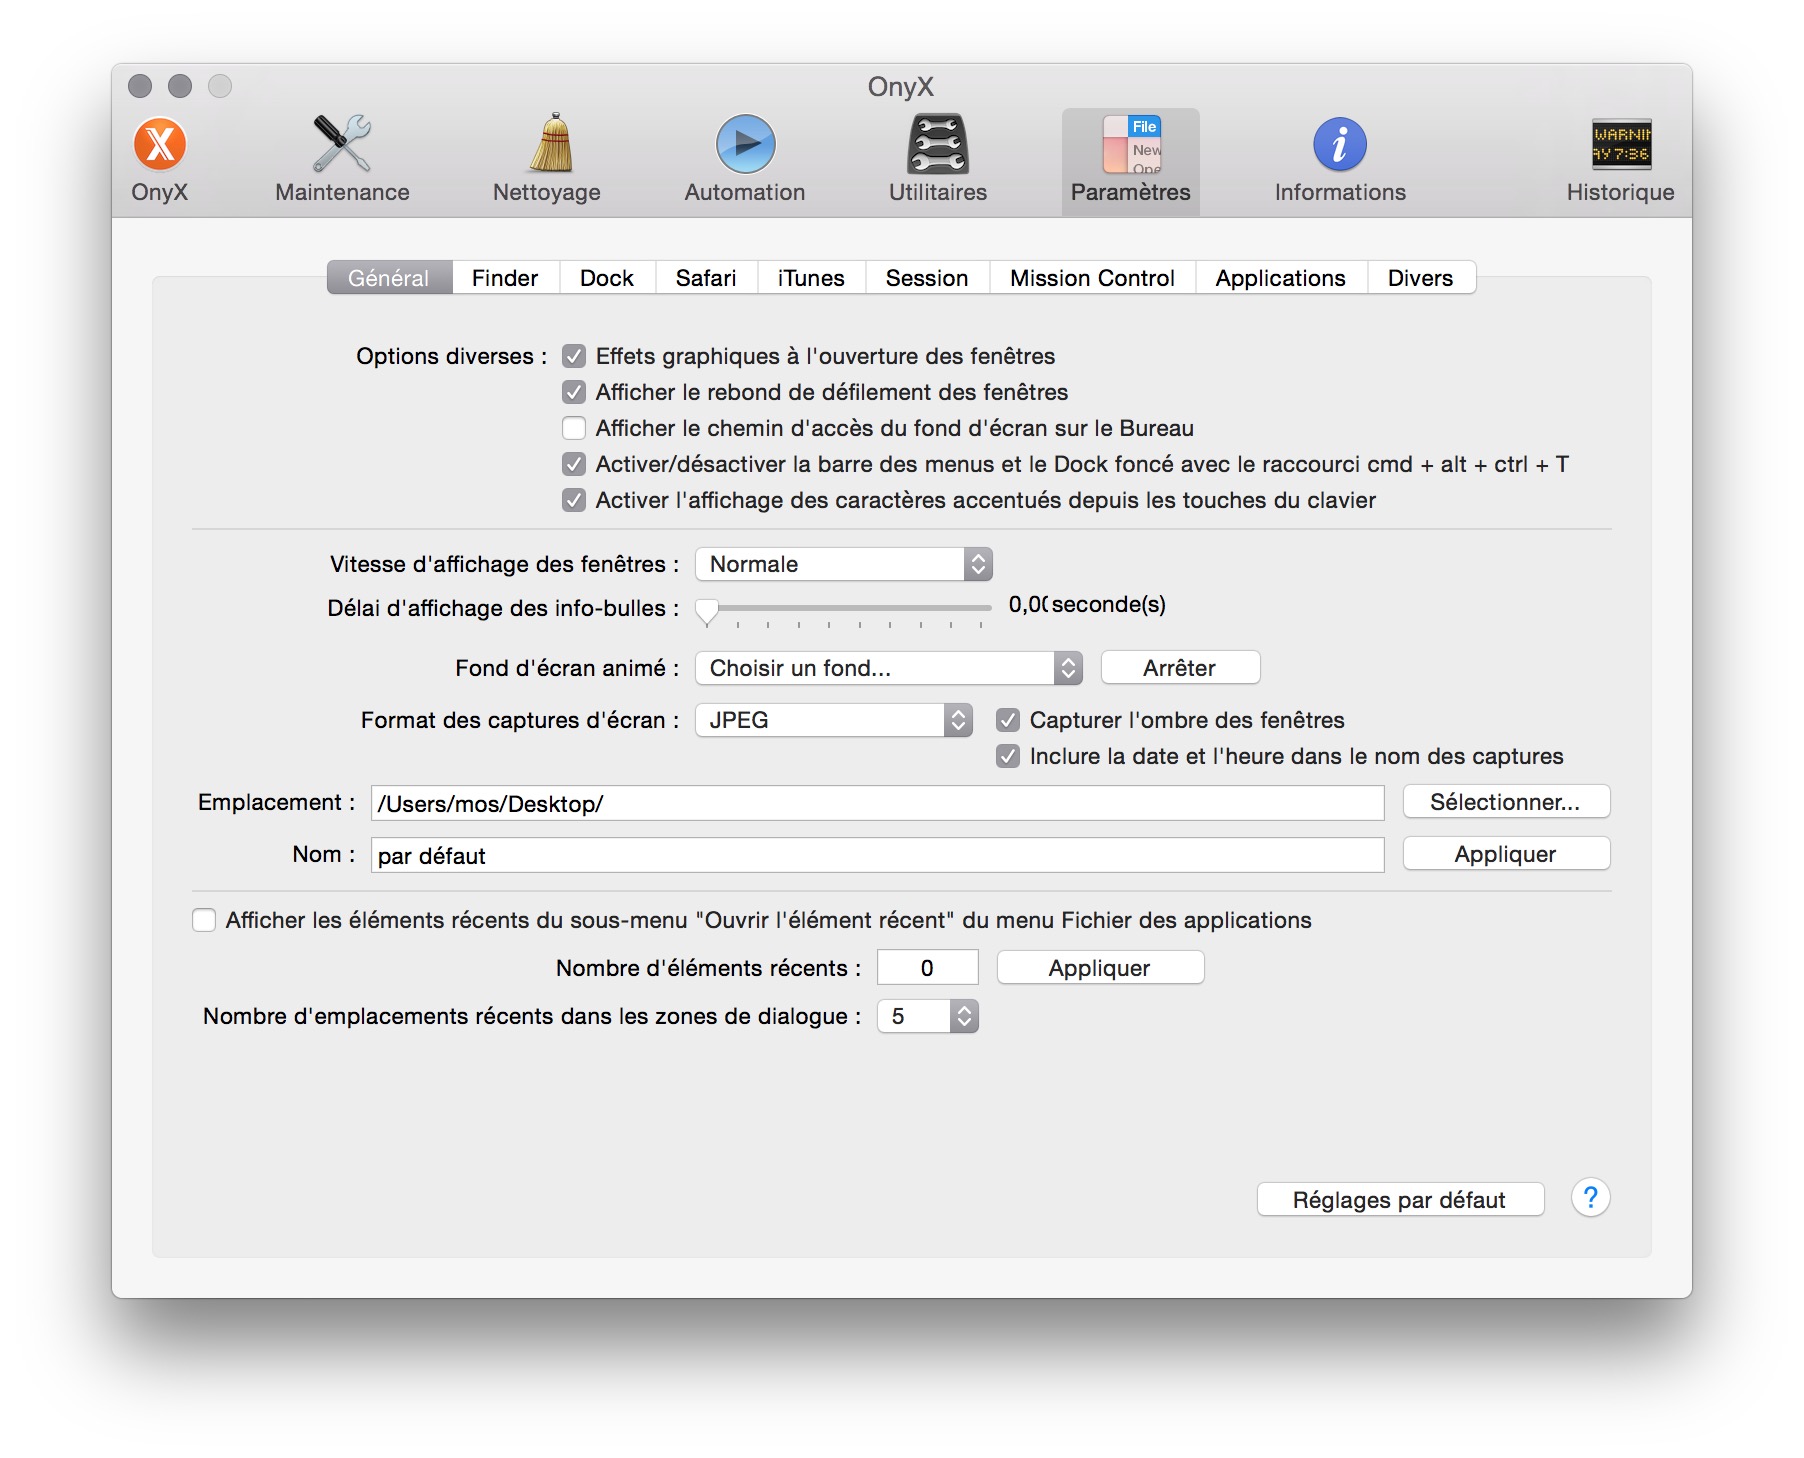Viewport: 1804px width, 1458px height.
Task: Click the 0,00 seconde(s) value
Action: click(1087, 604)
